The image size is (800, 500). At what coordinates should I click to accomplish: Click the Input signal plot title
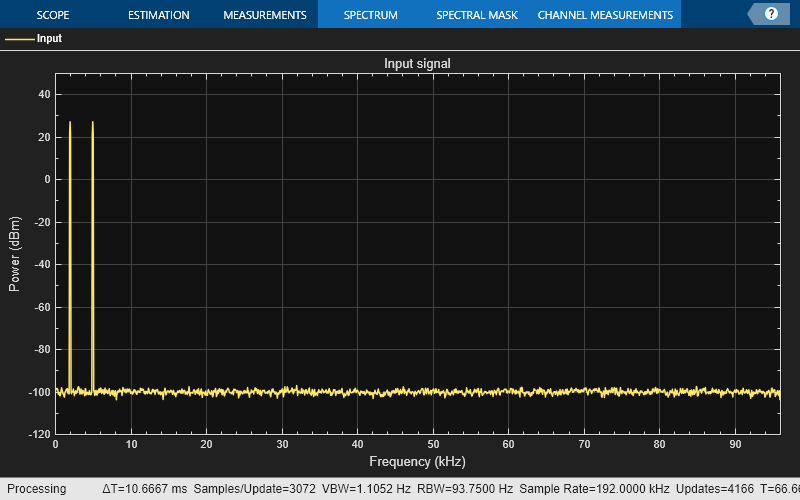point(417,63)
